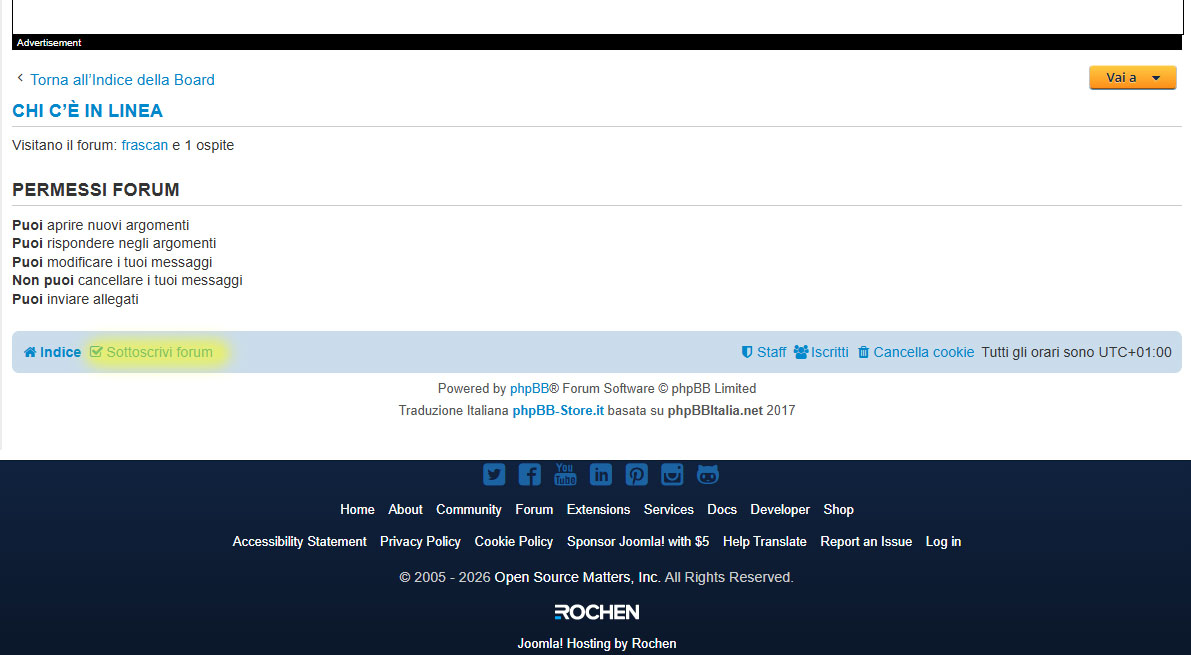The image size is (1191, 655).
Task: Click Sottoscrivi forum link
Action: point(151,352)
